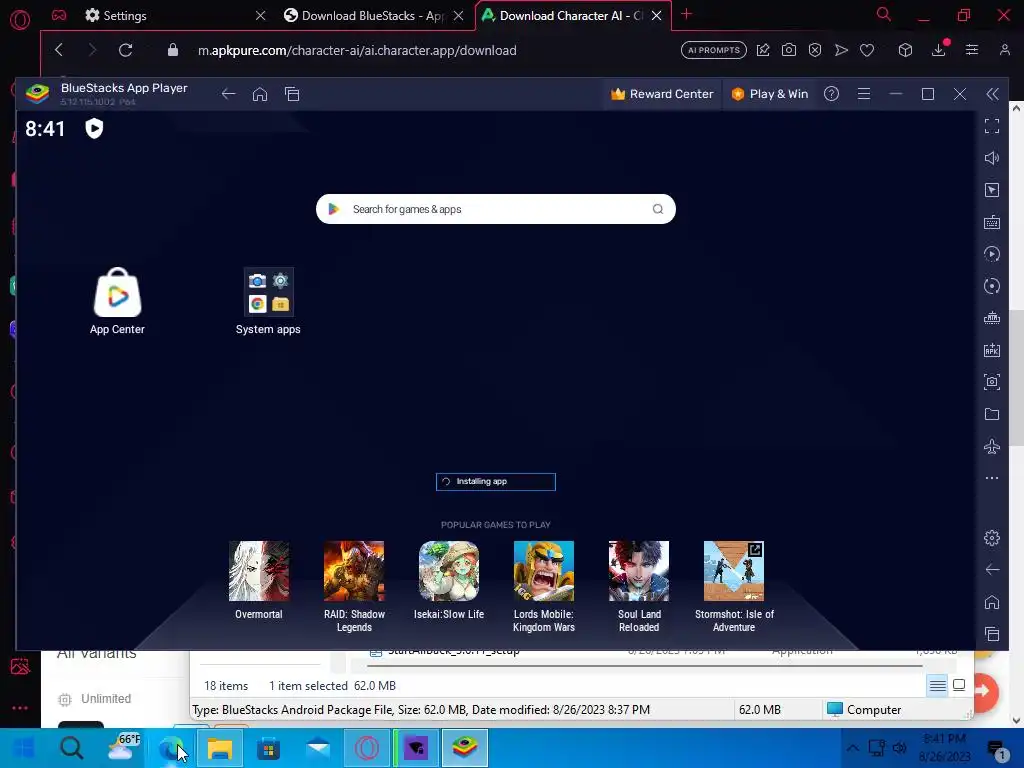
Task: Click the Install APK icon in sidebar
Action: pyautogui.click(x=992, y=350)
